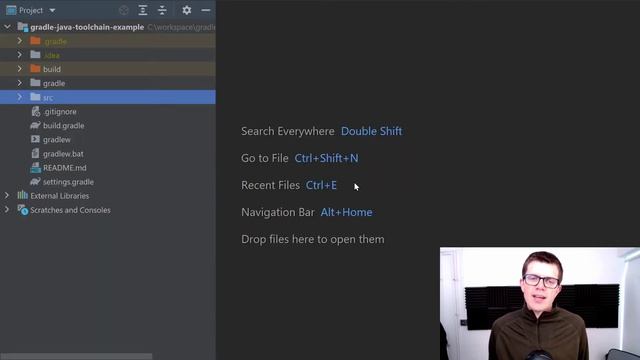The height and width of the screenshot is (360, 640).
Task: Open the Project view dropdown
Action: (x=52, y=11)
